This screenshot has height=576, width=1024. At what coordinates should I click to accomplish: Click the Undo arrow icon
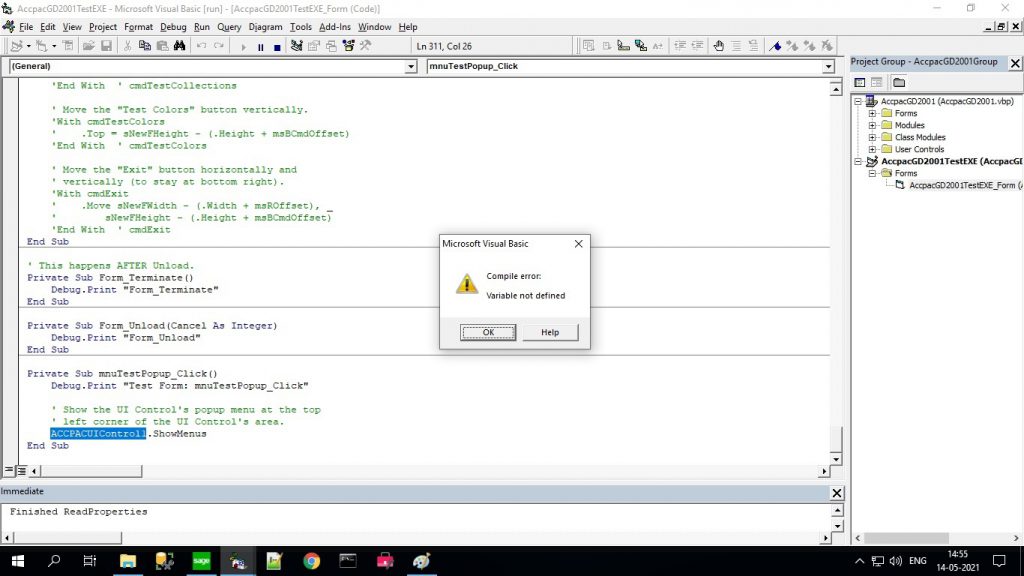point(201,46)
